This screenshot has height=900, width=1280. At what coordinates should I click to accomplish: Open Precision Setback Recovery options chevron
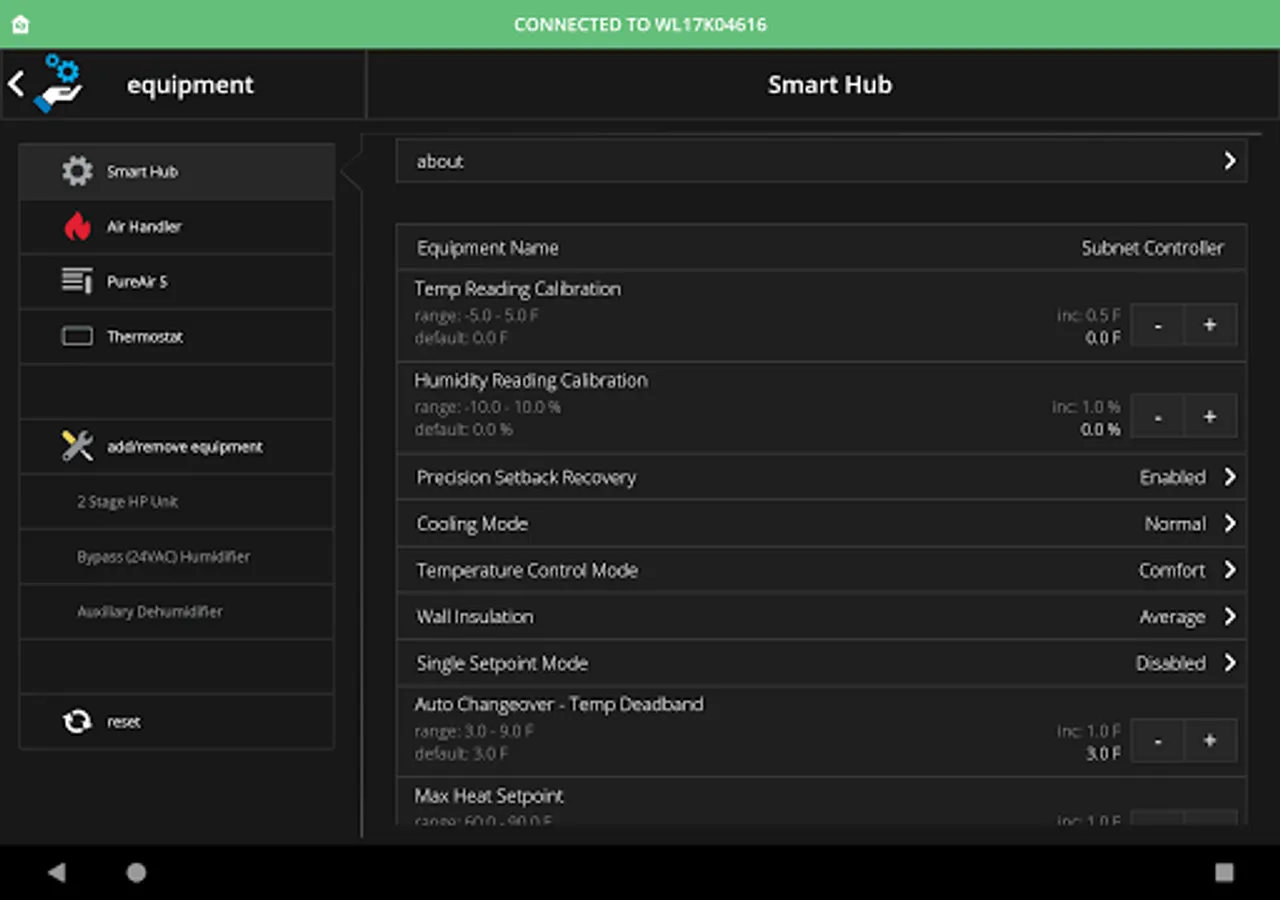coord(1229,477)
